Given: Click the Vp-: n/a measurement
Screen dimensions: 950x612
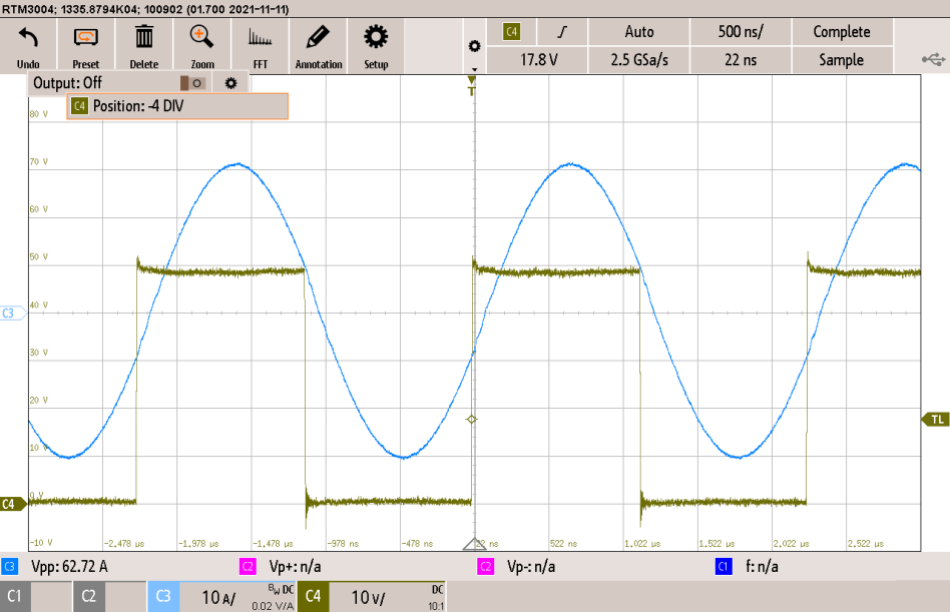Looking at the screenshot, I should click(x=531, y=567).
